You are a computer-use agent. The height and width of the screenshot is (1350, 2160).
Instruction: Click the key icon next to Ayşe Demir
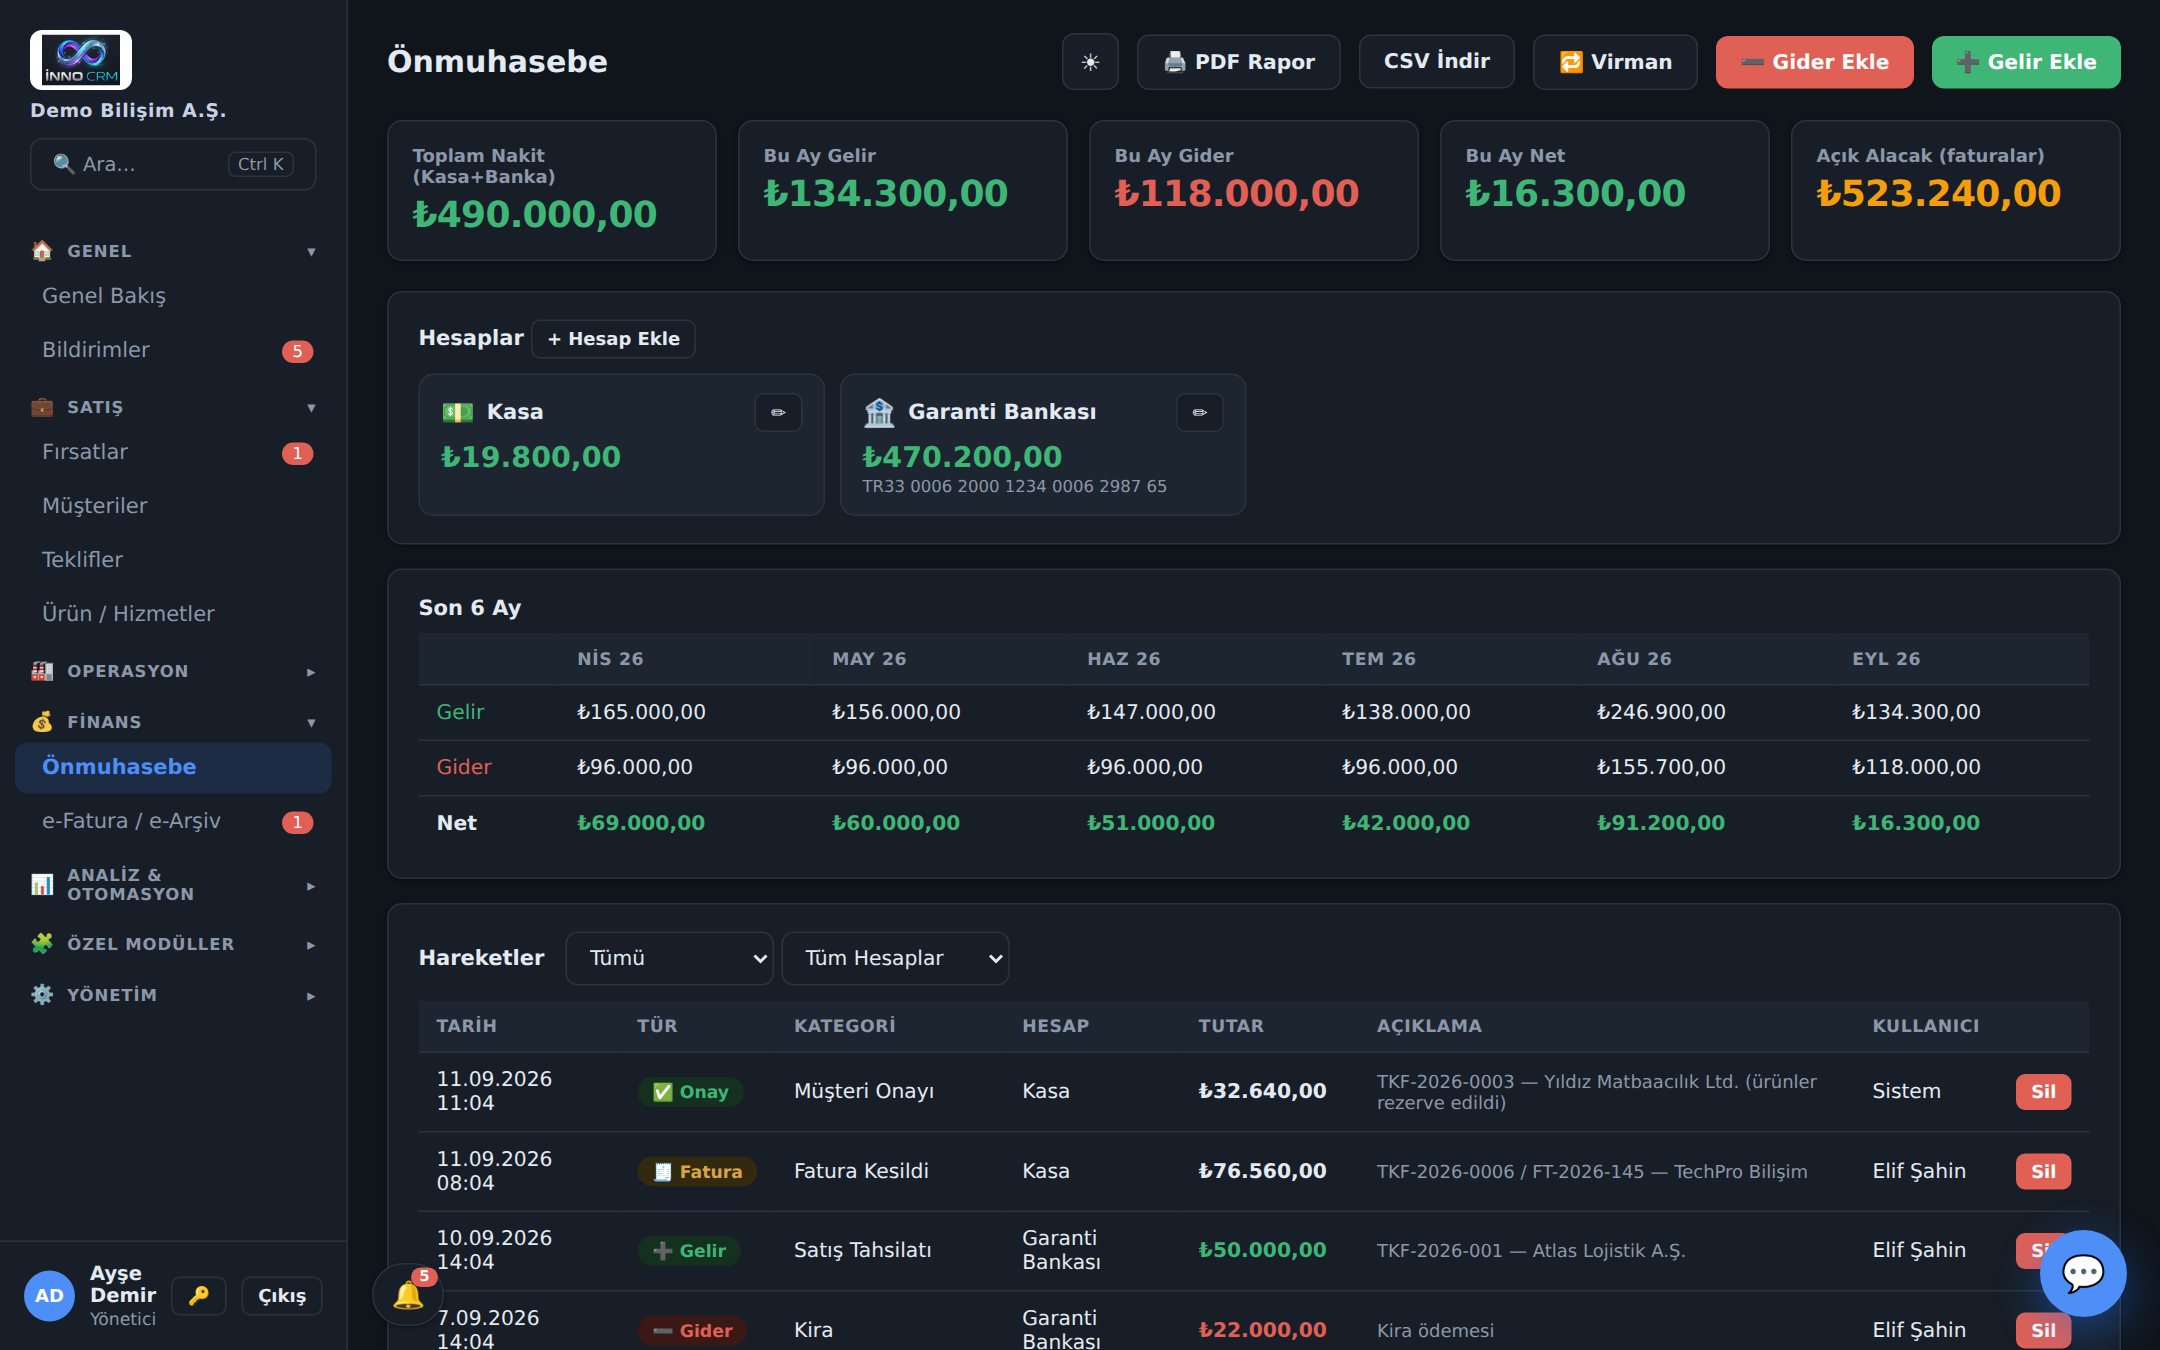[199, 1296]
